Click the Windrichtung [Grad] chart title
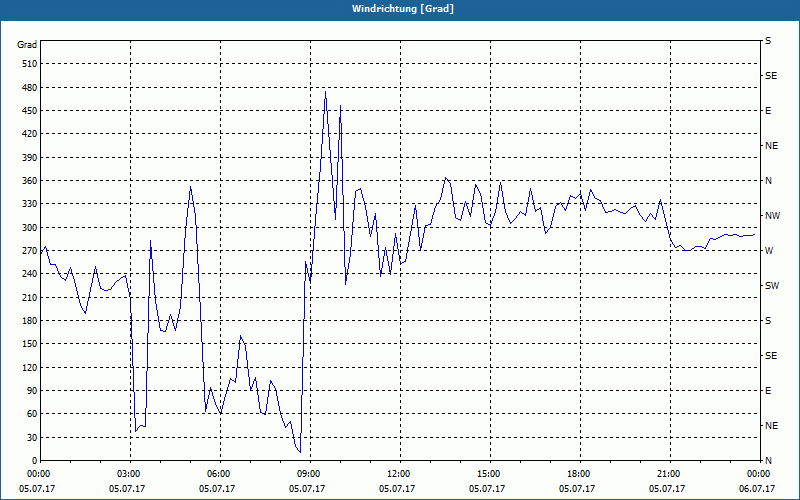The height and width of the screenshot is (500, 800). click(403, 9)
